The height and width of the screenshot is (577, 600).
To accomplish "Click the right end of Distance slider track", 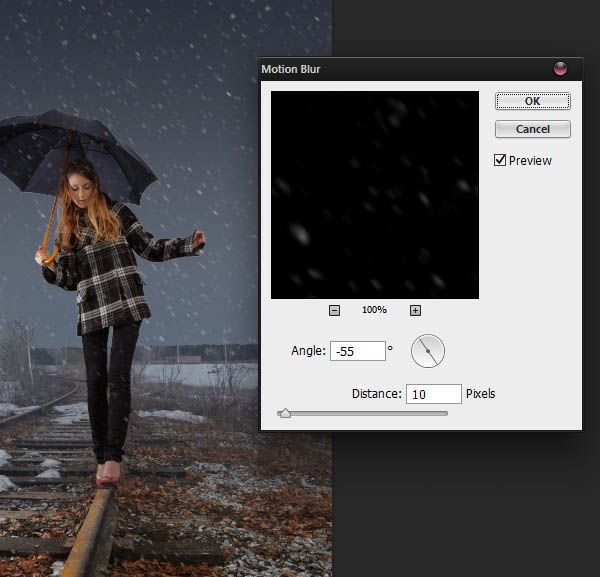I will [446, 413].
